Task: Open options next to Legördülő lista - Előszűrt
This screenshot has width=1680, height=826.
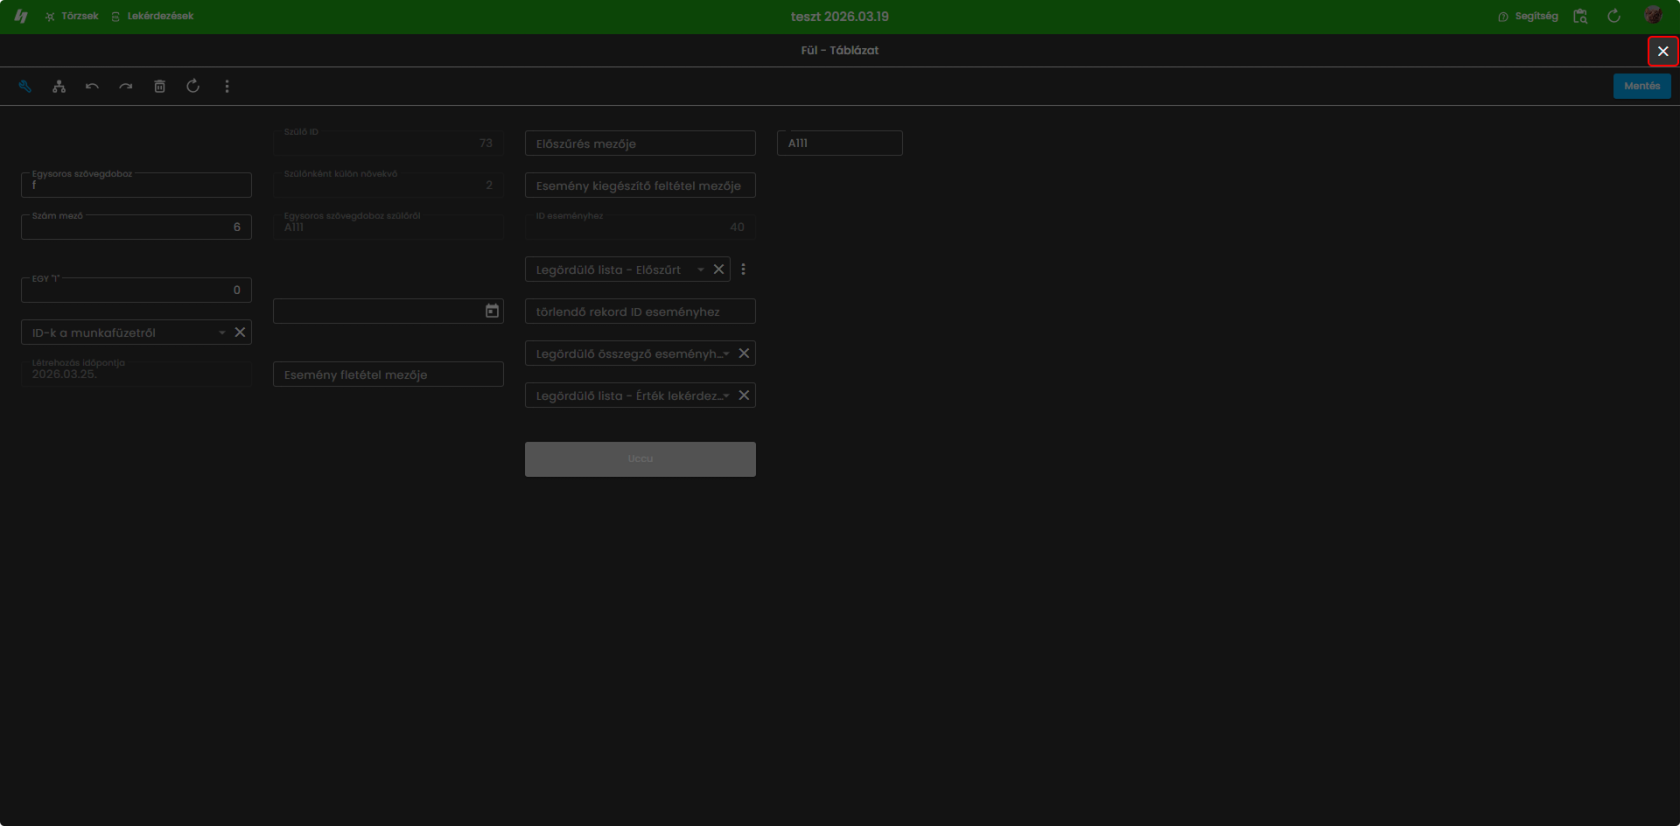Action: coord(743,269)
